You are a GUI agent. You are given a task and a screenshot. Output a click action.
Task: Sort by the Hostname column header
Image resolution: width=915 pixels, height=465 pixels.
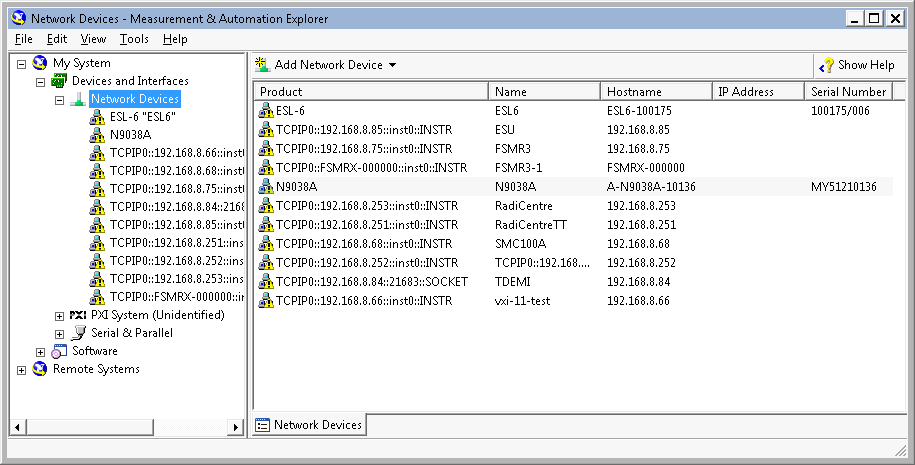click(x=656, y=92)
